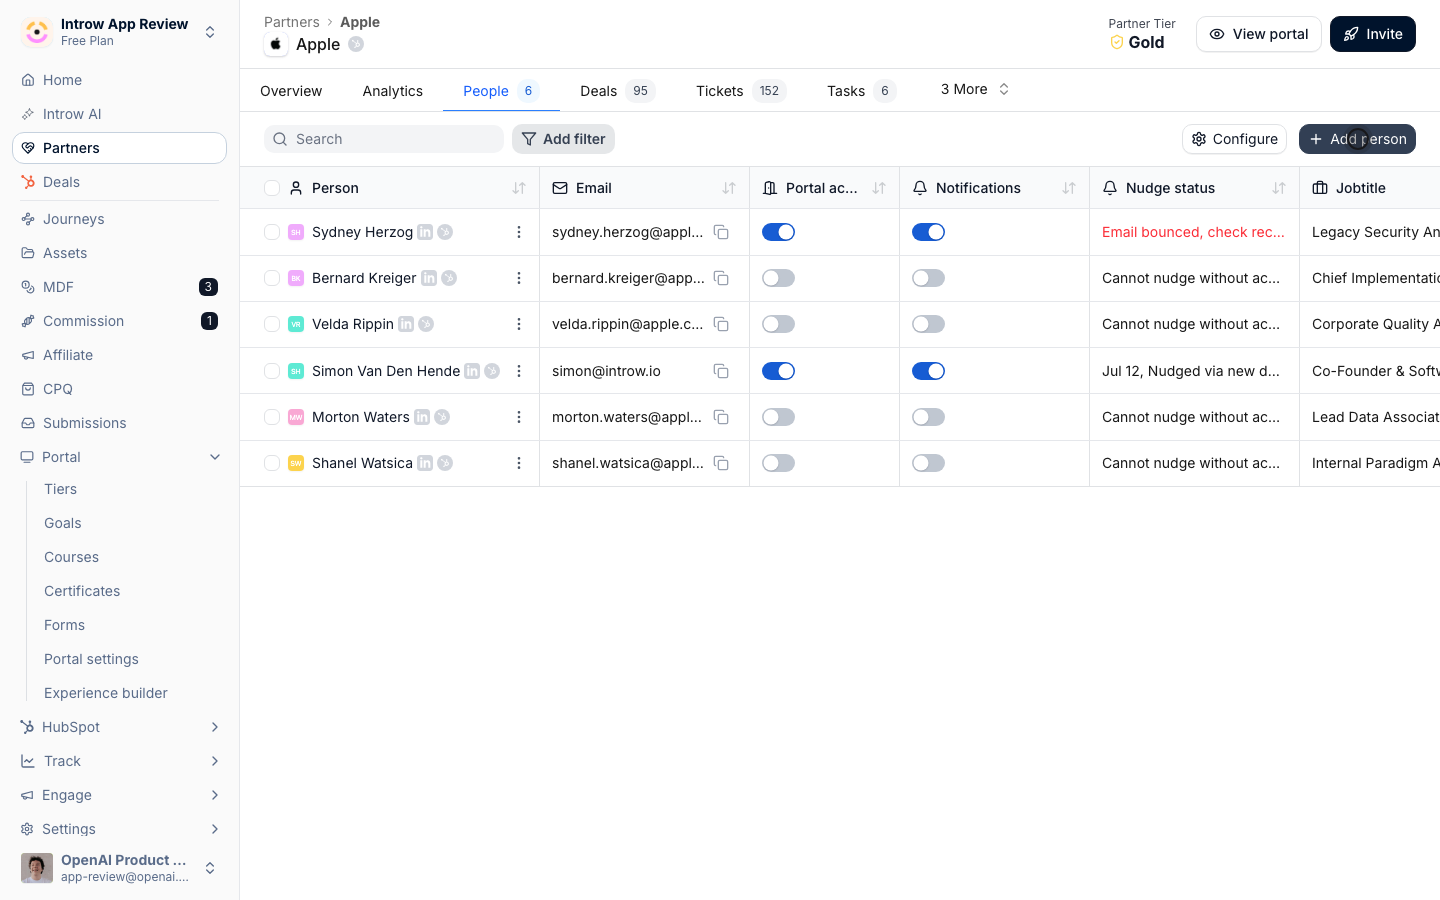Open the OpenAI Product account menu
The width and height of the screenshot is (1440, 900).
click(x=120, y=868)
